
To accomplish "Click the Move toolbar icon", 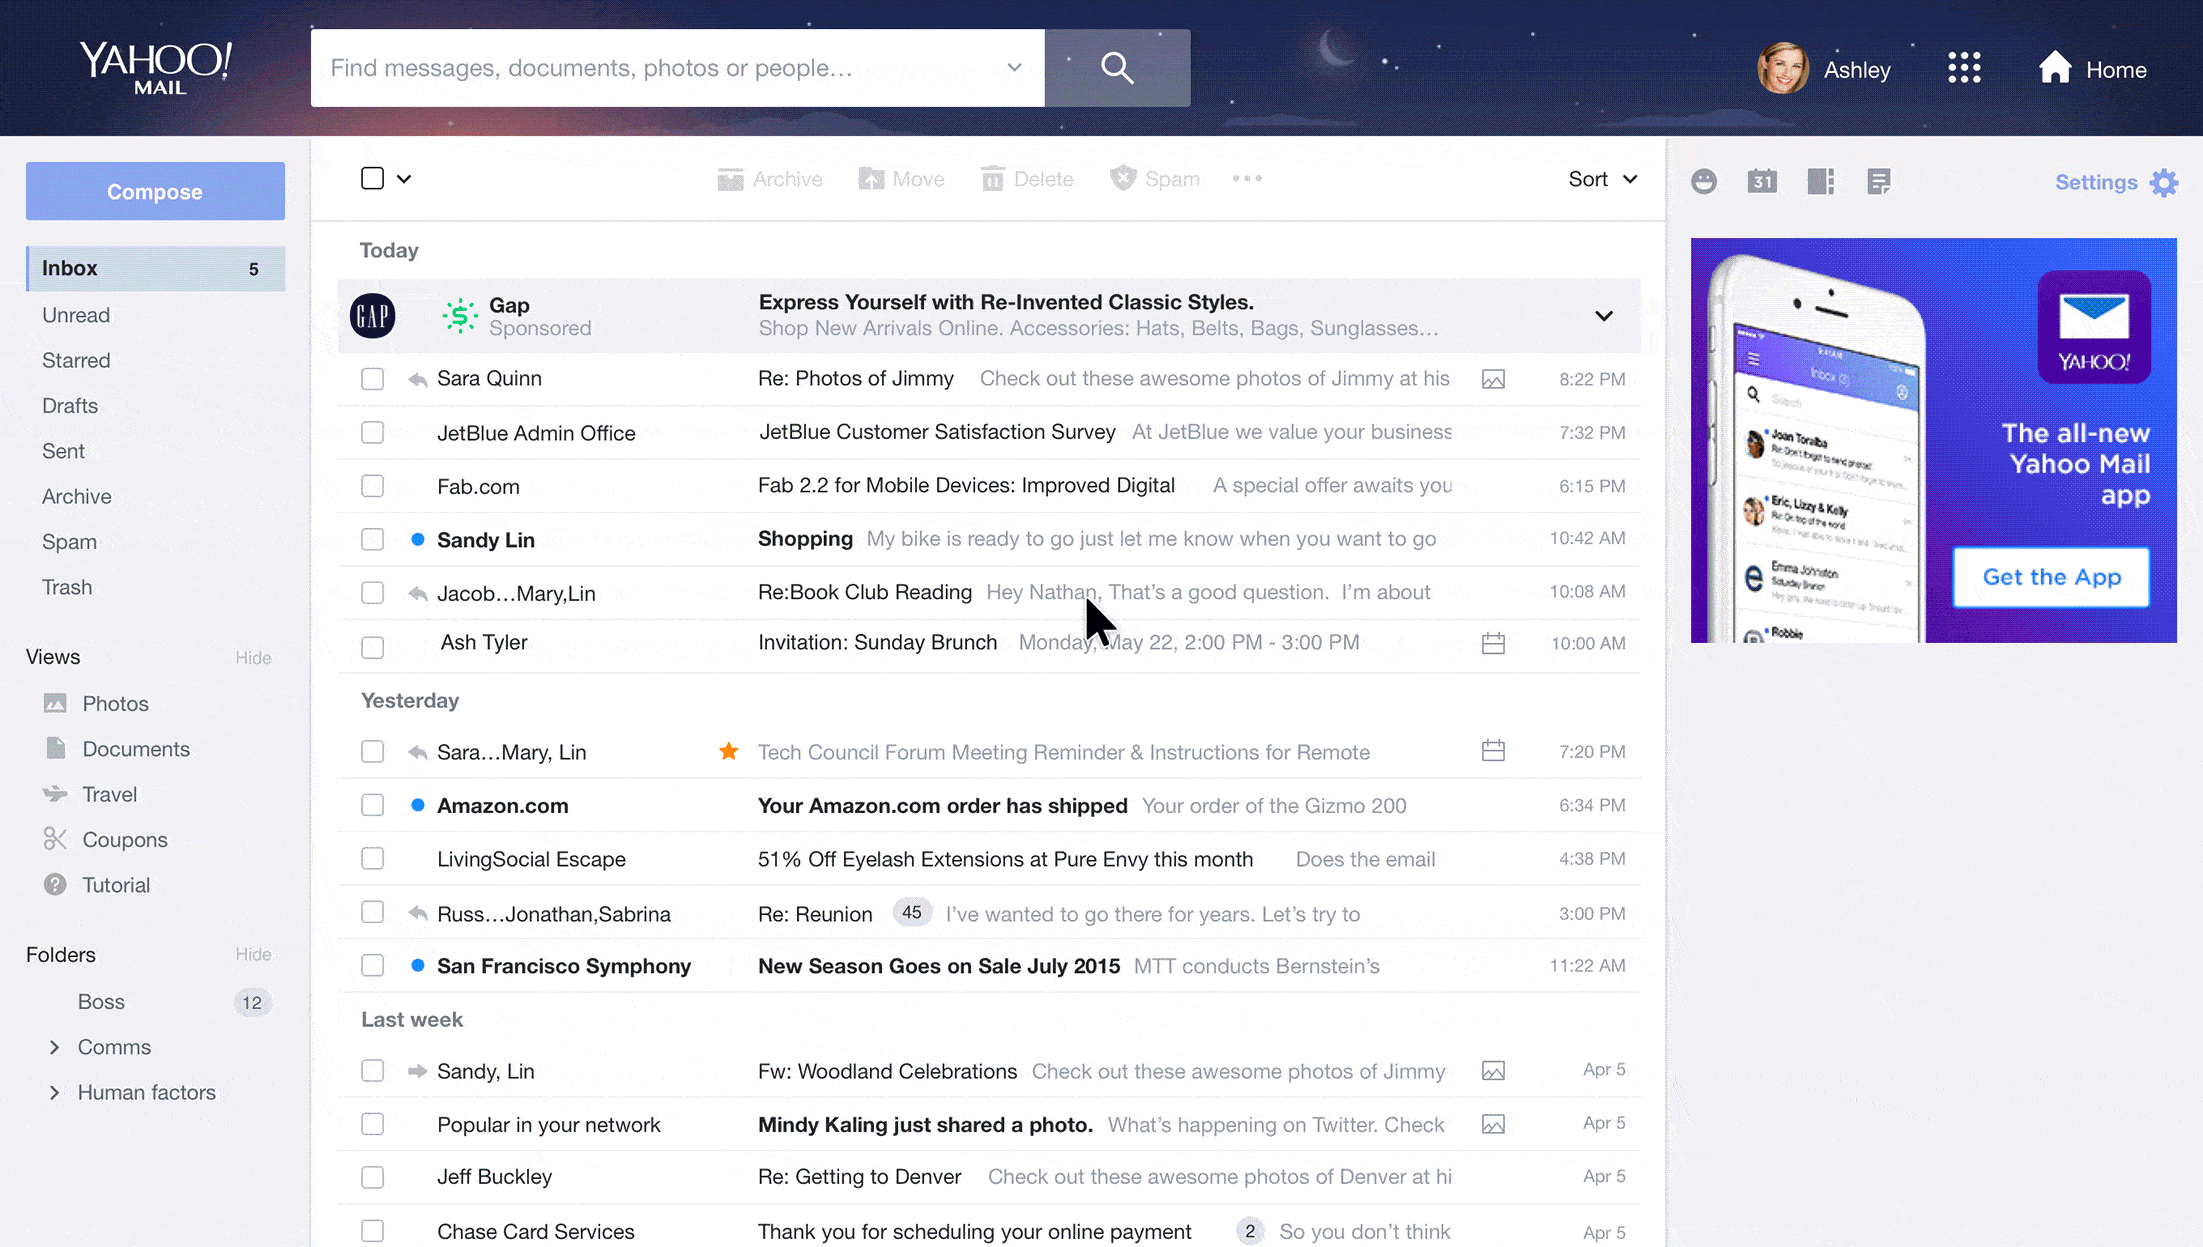I will pos(871,179).
